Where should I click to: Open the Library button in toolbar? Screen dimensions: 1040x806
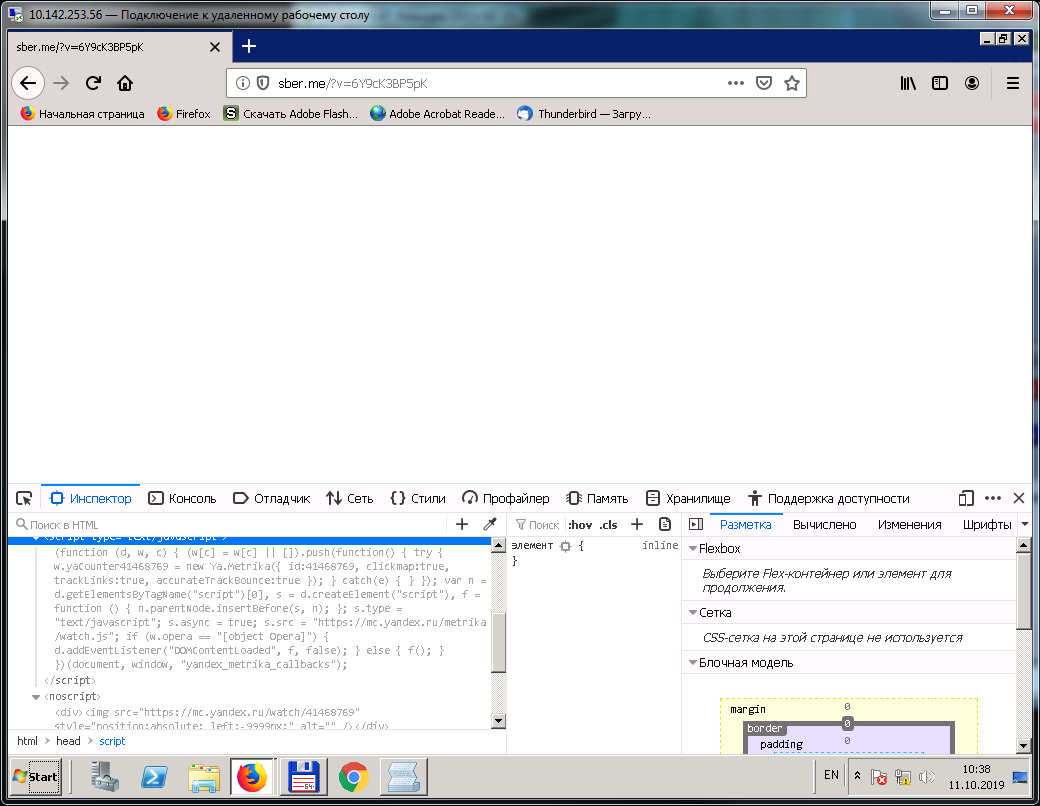[x=908, y=83]
